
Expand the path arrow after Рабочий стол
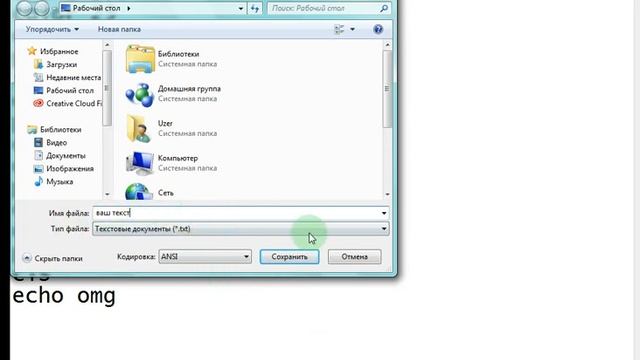129,8
